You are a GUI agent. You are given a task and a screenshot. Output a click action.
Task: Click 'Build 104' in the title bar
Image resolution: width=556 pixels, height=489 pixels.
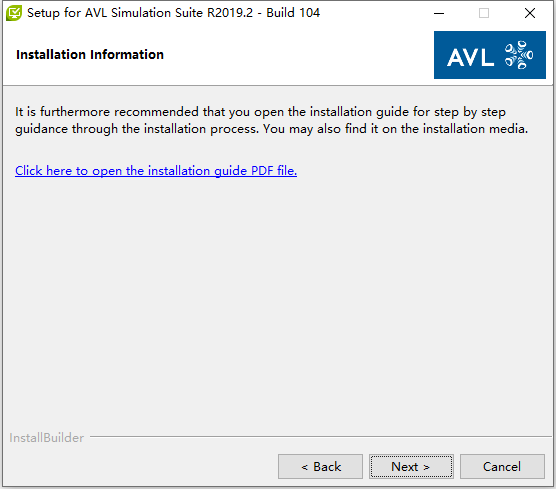tap(293, 13)
